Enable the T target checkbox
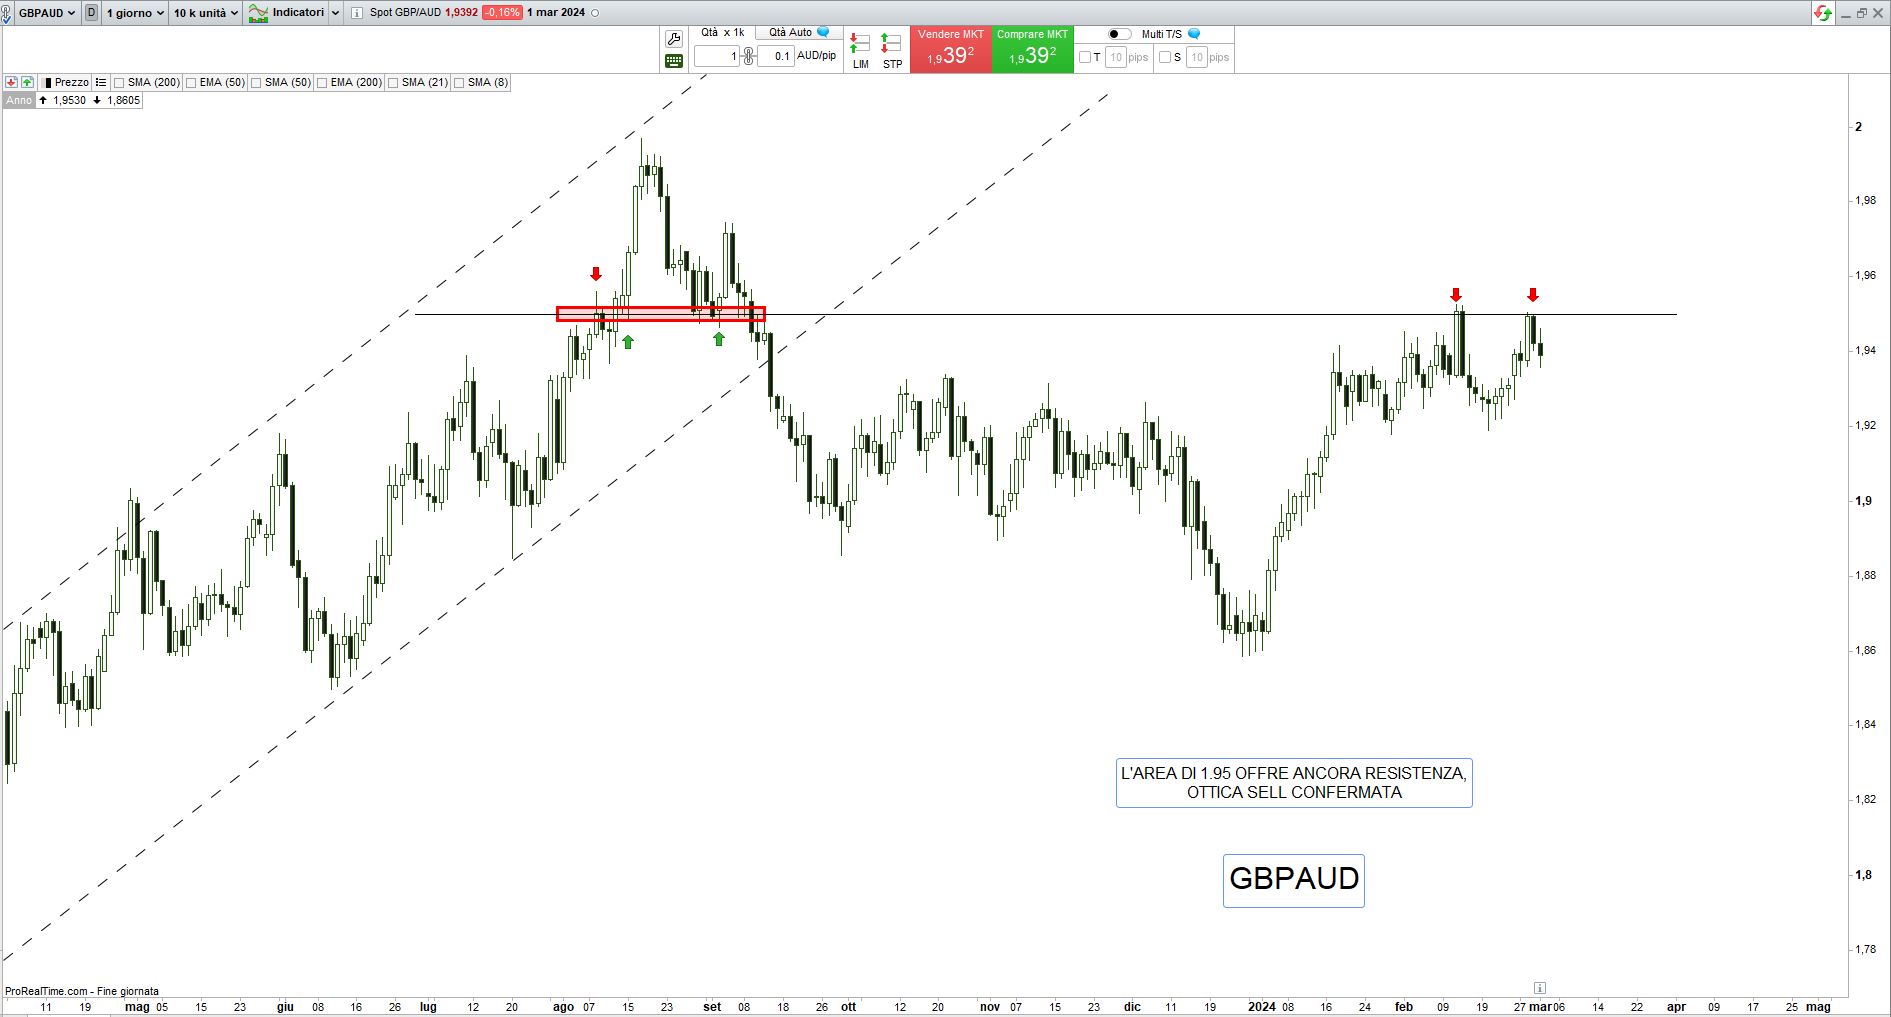 pyautogui.click(x=1085, y=58)
